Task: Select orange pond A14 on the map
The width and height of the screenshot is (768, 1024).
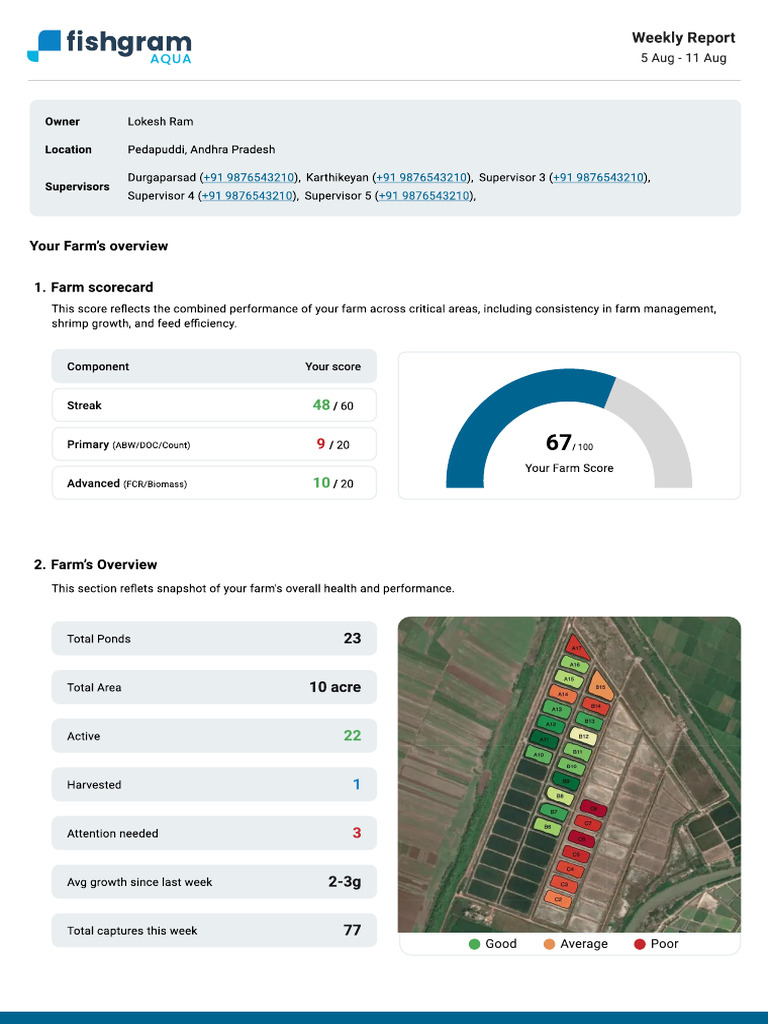Action: [563, 694]
